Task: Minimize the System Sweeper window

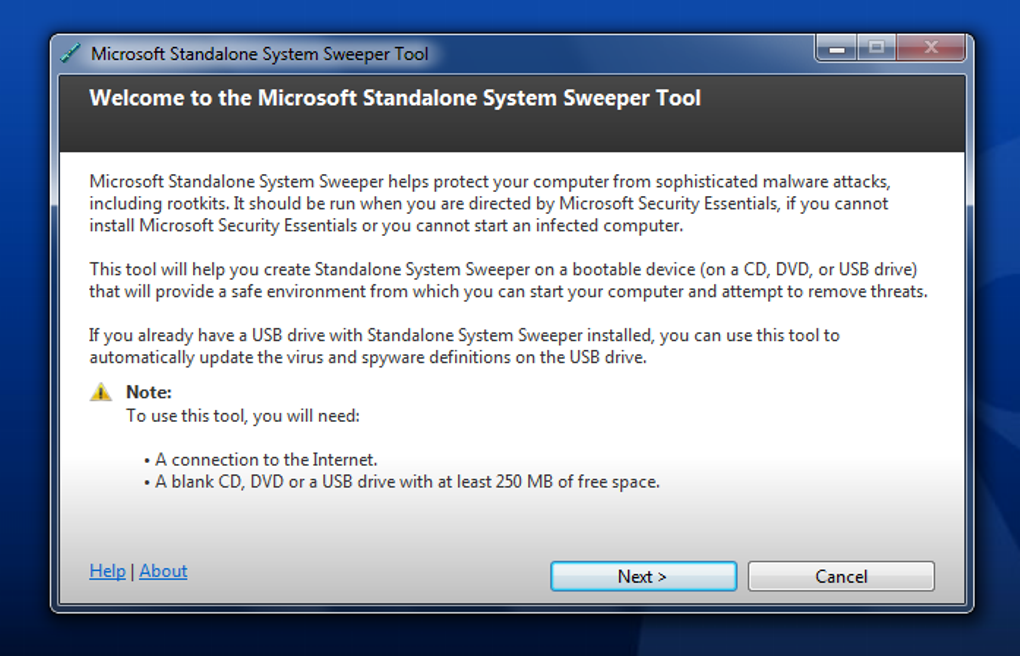Action: tap(836, 48)
